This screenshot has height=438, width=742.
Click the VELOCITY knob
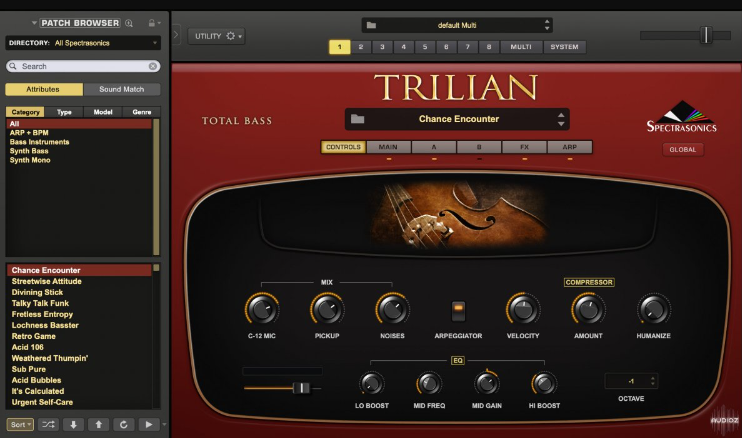click(x=523, y=309)
